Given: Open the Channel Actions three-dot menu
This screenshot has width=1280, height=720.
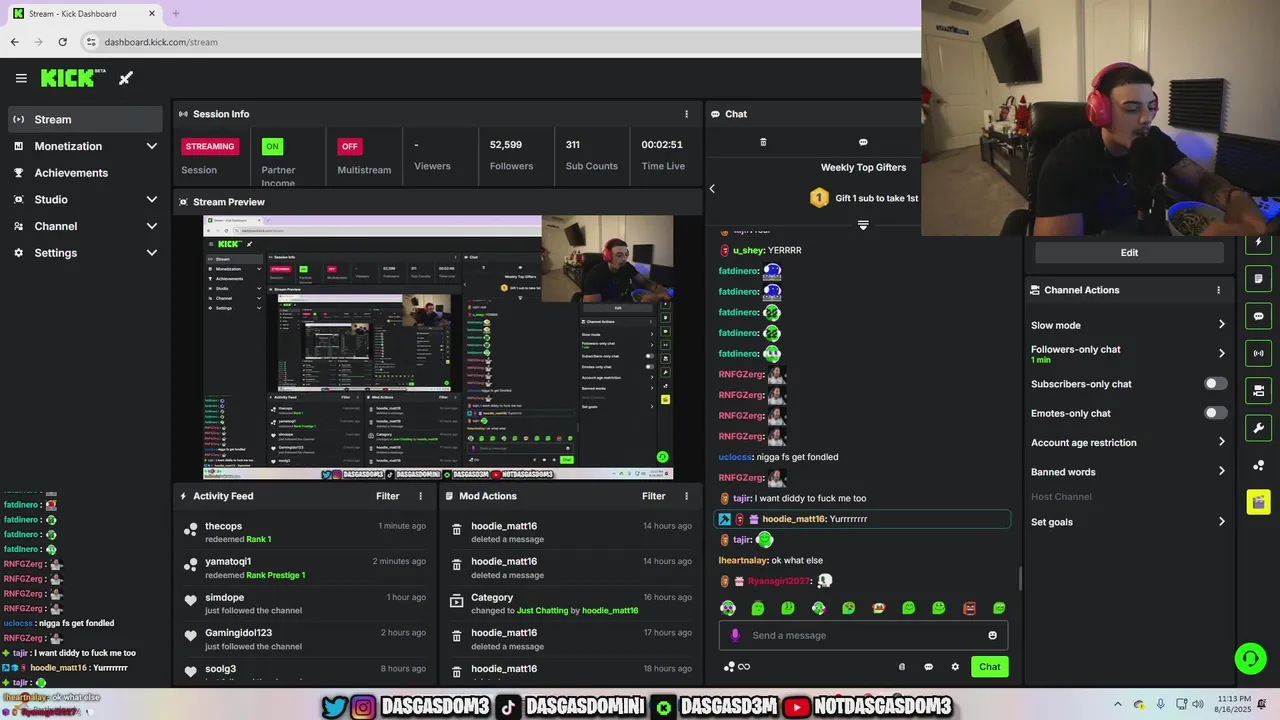Looking at the screenshot, I should click(1218, 290).
